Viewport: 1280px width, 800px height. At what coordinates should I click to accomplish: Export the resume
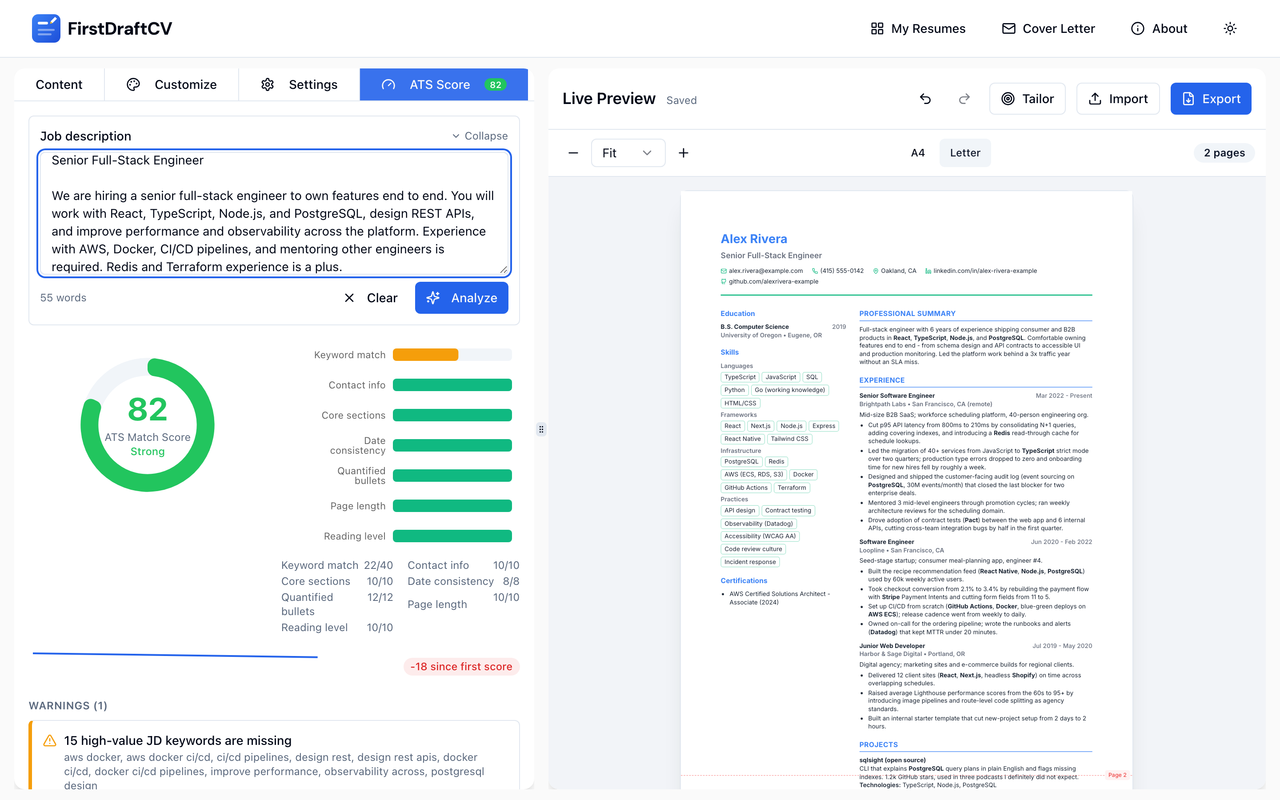pyautogui.click(x=1211, y=99)
